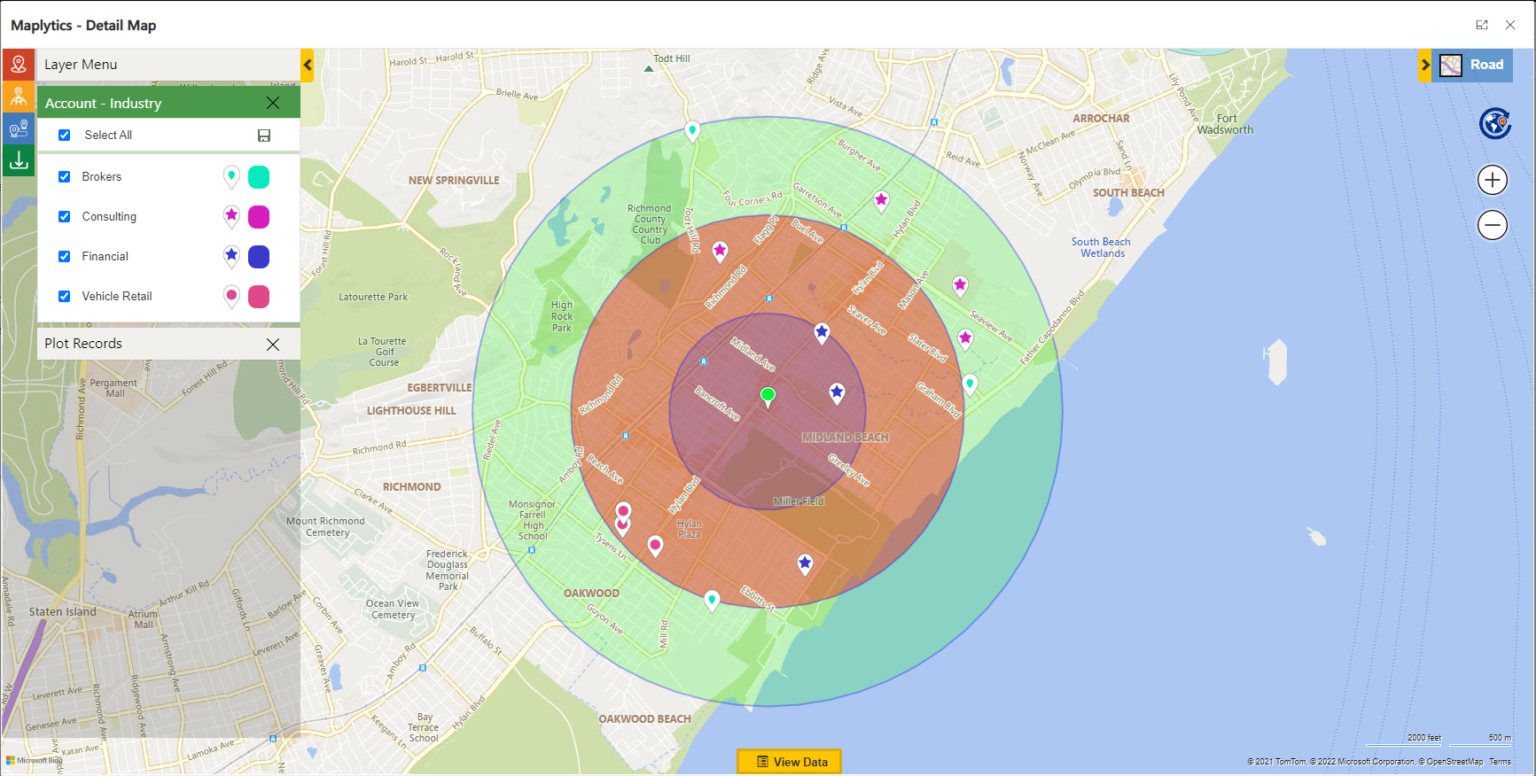Select the blue Route tool in sidebar
1536x776 pixels.
18,128
